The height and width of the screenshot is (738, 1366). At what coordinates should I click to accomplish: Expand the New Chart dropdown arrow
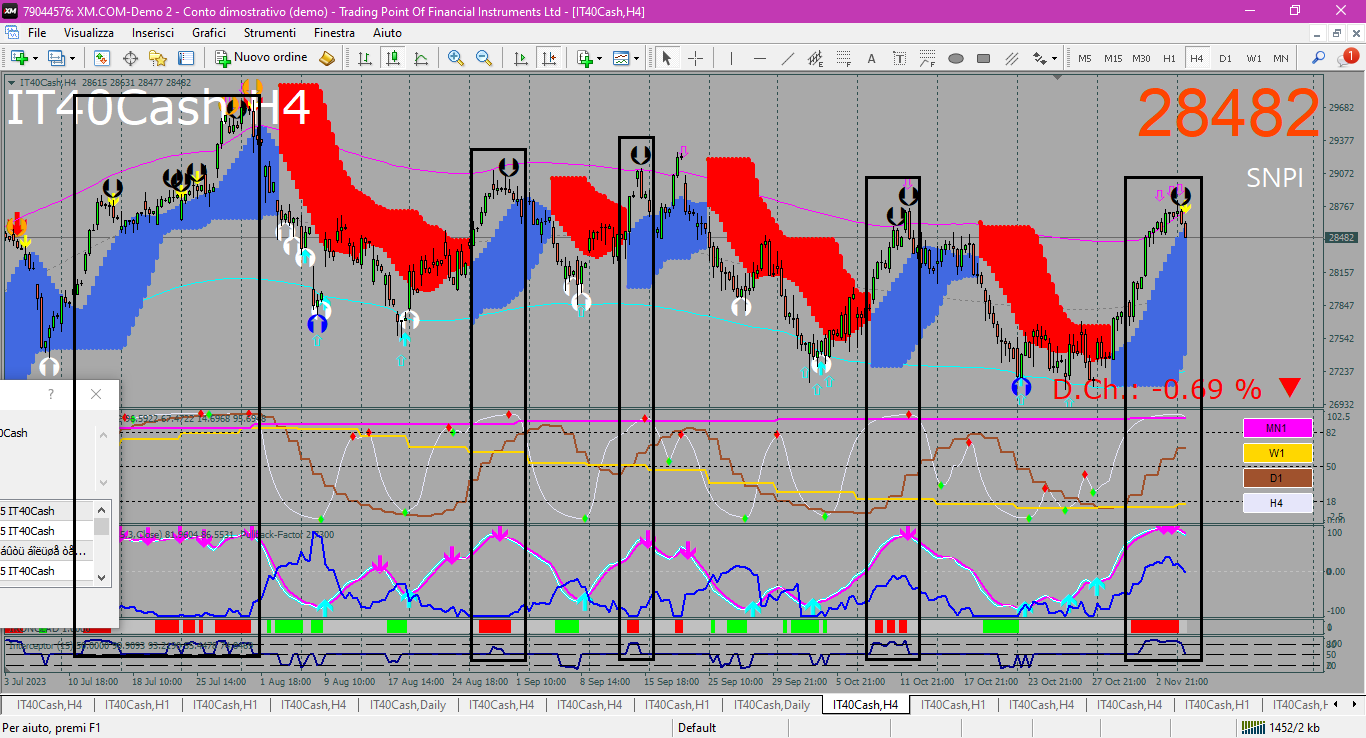pyautogui.click(x=35, y=58)
